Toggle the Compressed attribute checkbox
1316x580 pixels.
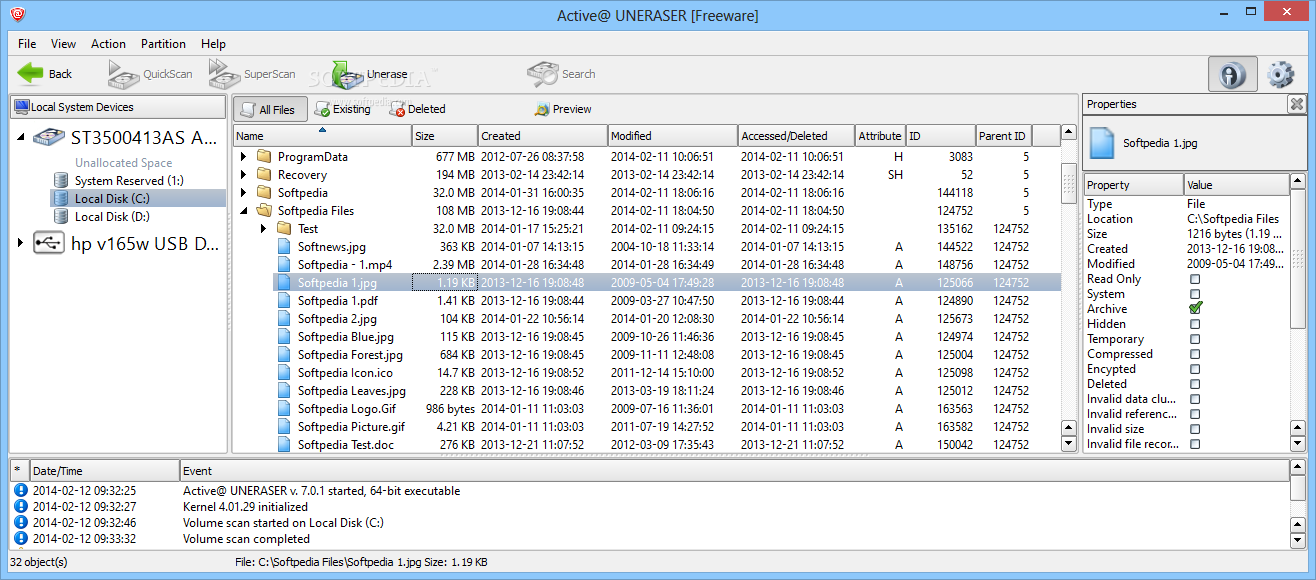[1195, 354]
